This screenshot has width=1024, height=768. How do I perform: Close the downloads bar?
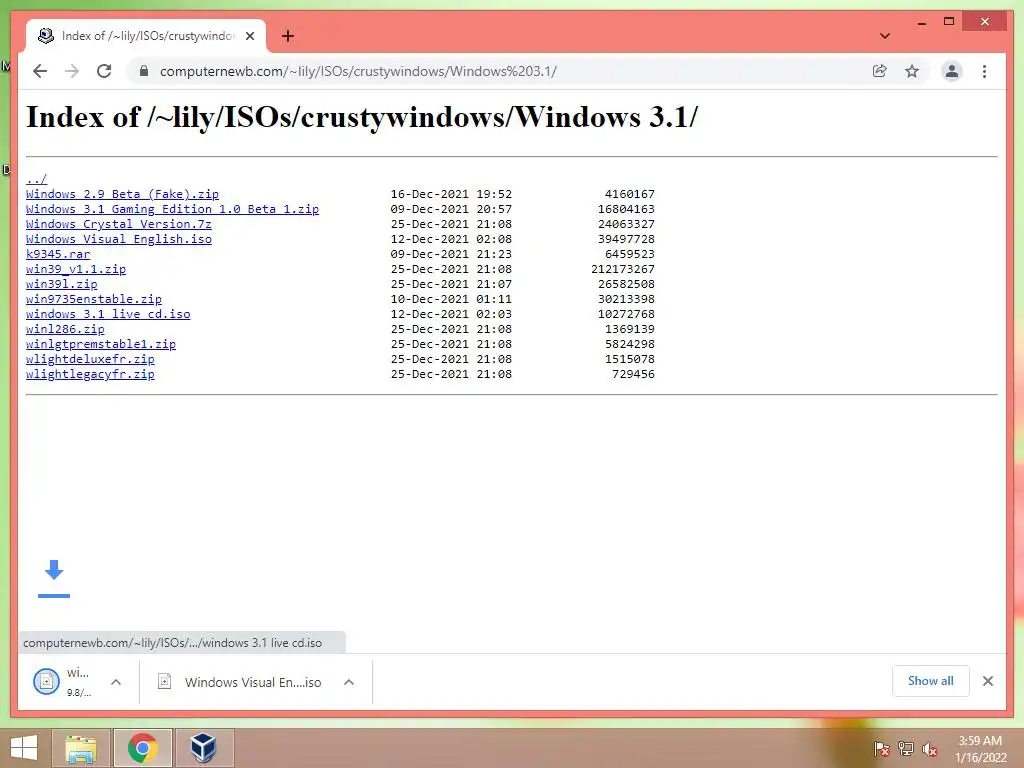988,681
